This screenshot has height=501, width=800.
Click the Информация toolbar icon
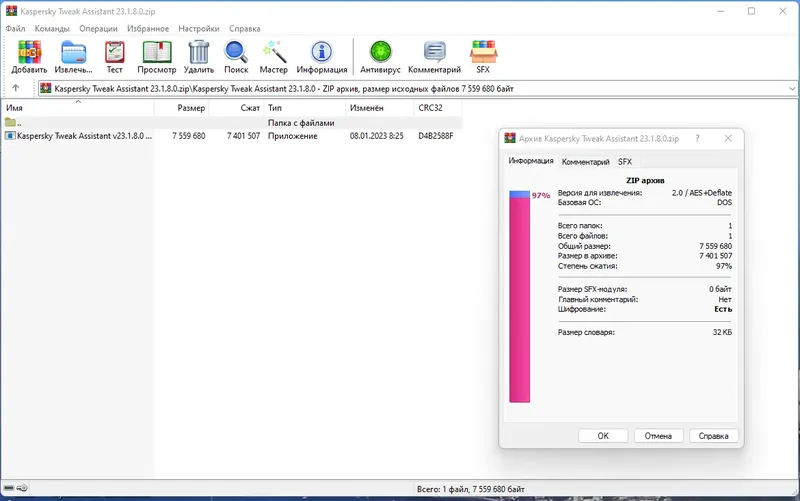[x=321, y=52]
